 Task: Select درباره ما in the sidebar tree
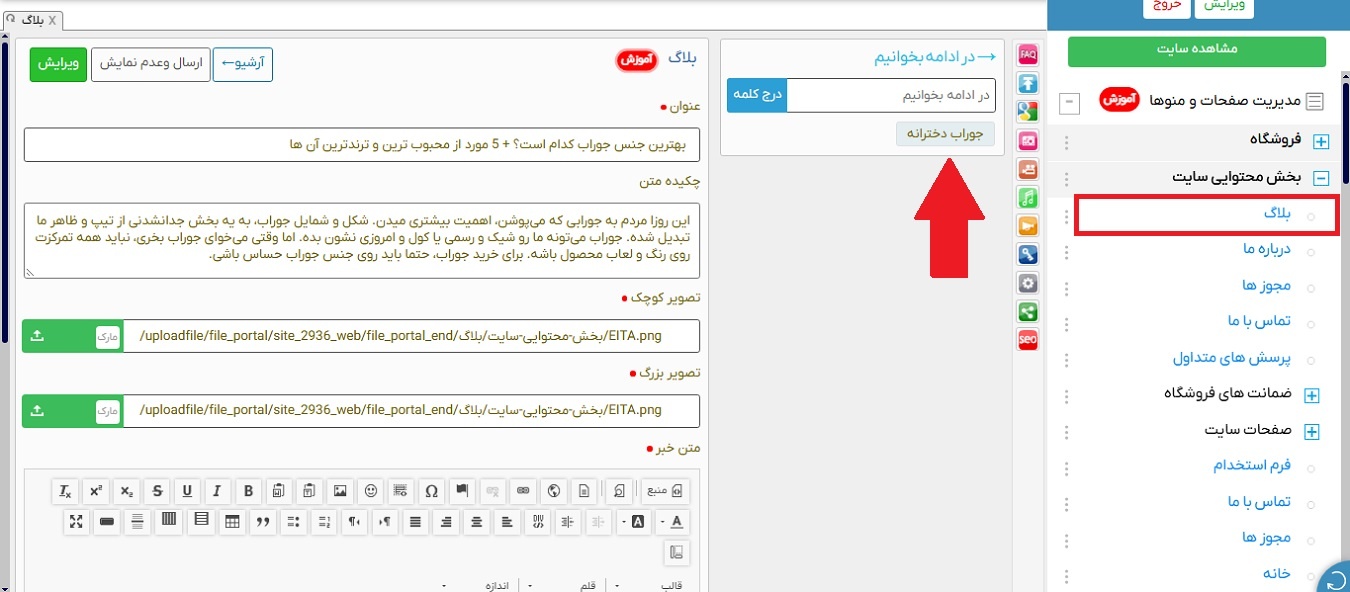click(1267, 250)
